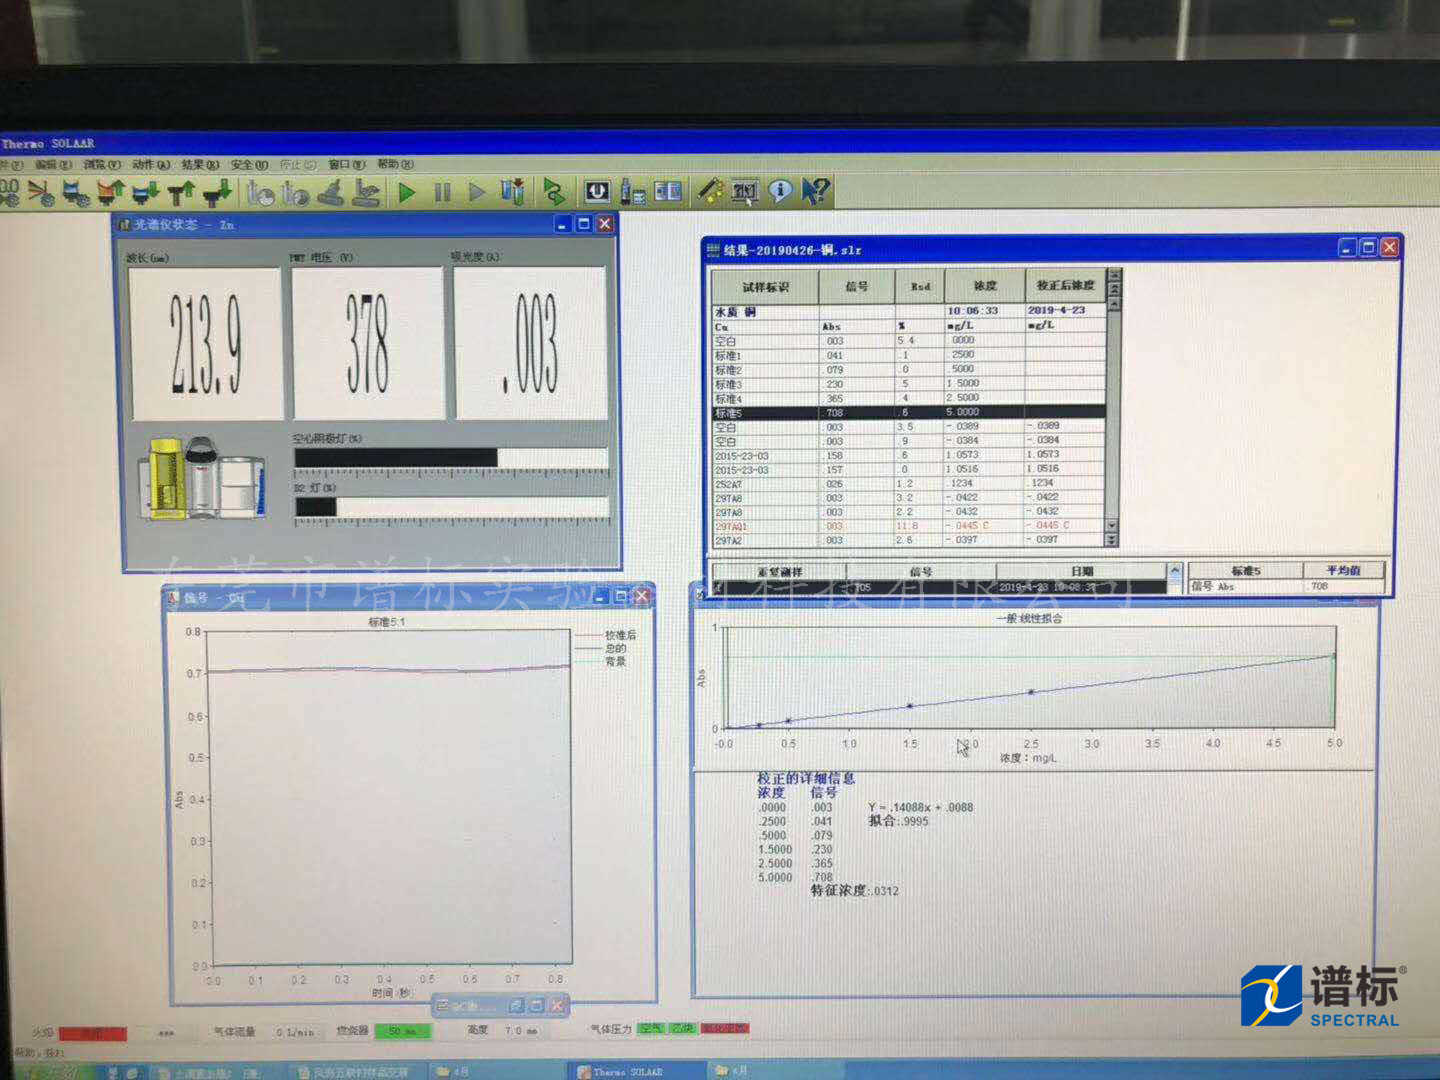Open the 动作 (Action) menu
This screenshot has height=1080, width=1440.
[150, 164]
